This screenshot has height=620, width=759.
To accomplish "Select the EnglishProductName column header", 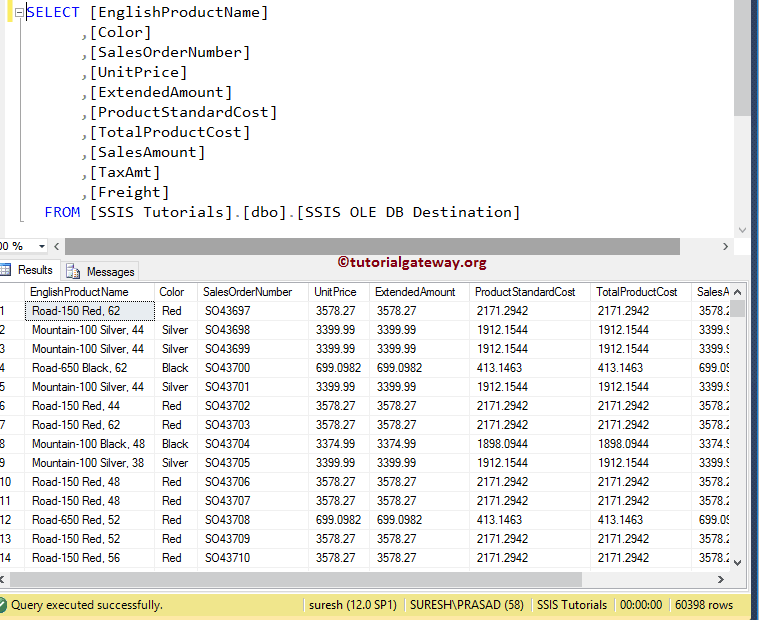I will (x=80, y=292).
